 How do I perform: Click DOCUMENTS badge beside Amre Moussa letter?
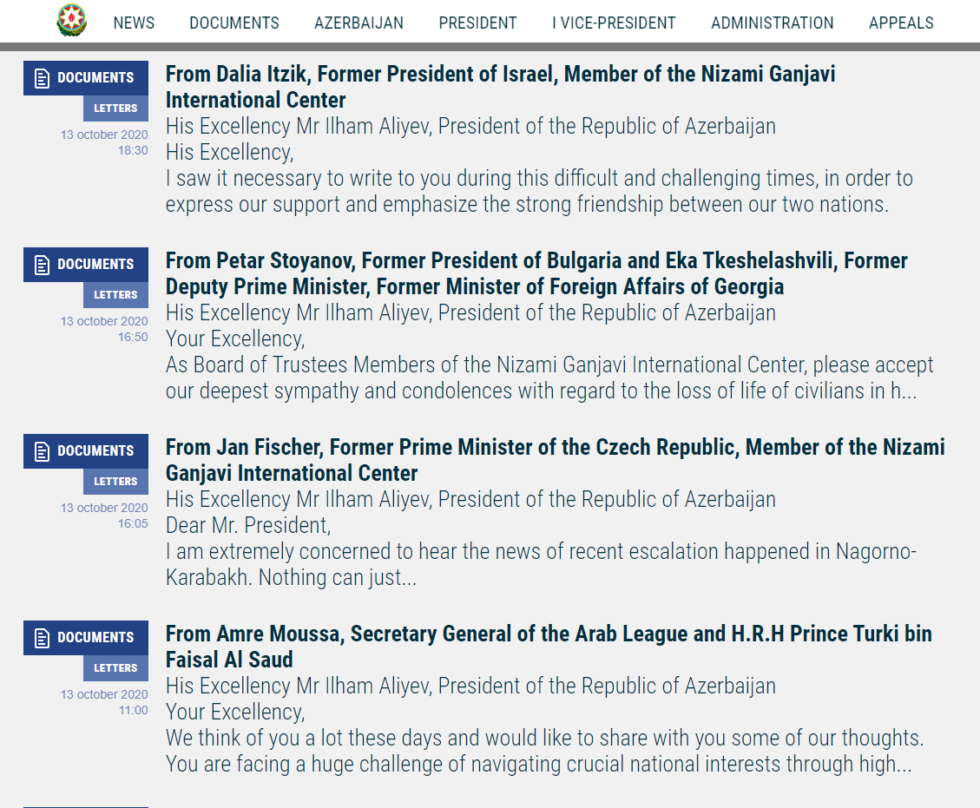(86, 637)
